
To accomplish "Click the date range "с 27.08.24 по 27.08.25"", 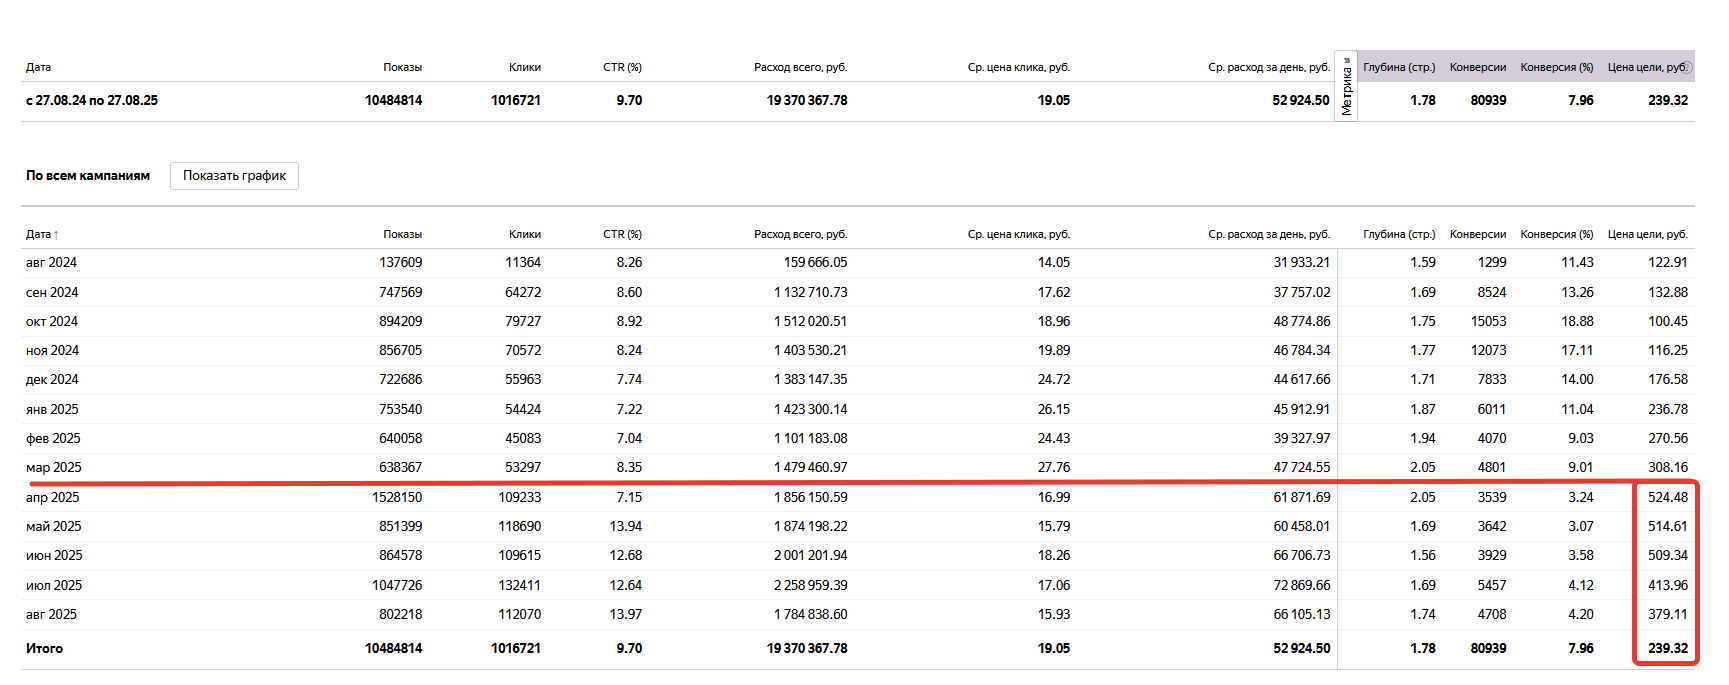I will (x=92, y=100).
